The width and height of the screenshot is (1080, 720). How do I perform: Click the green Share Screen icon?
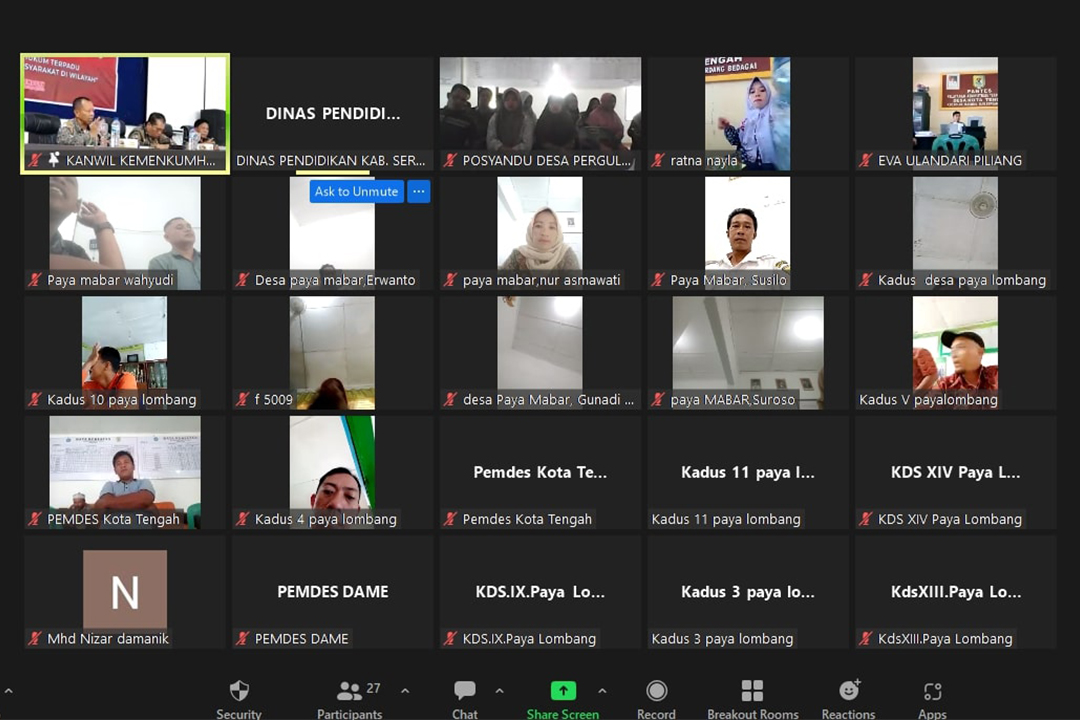click(x=563, y=691)
